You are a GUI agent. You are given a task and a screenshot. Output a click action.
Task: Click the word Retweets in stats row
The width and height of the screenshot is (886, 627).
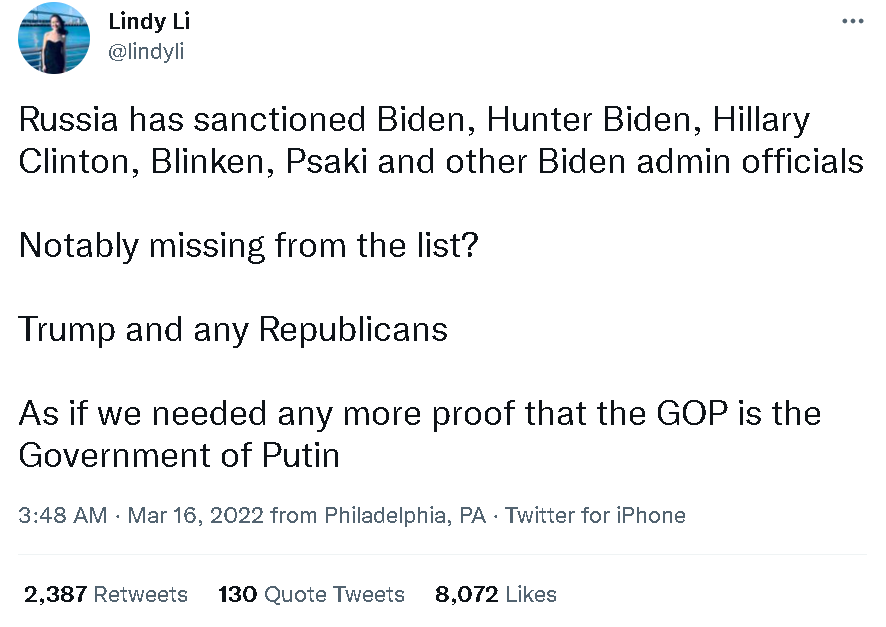(141, 594)
